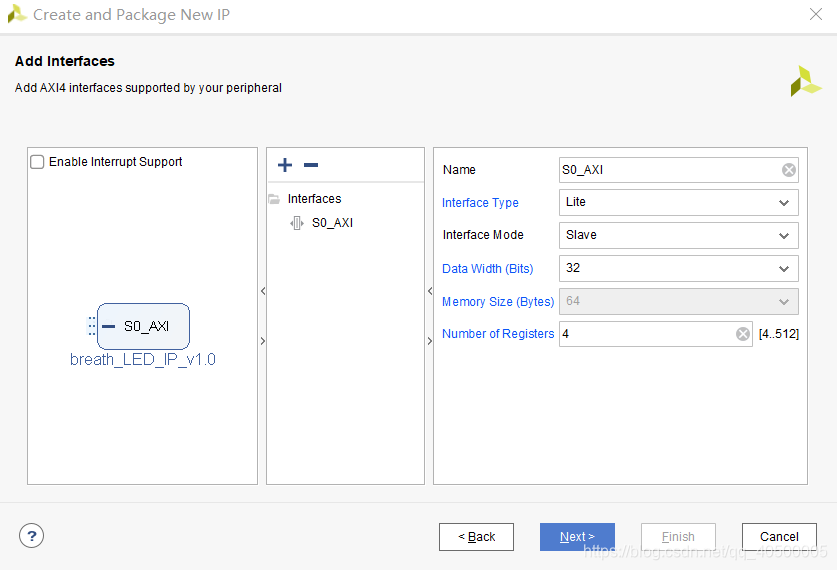The height and width of the screenshot is (570, 837).
Task: Expand left pane with right arrow
Action: (x=263, y=341)
